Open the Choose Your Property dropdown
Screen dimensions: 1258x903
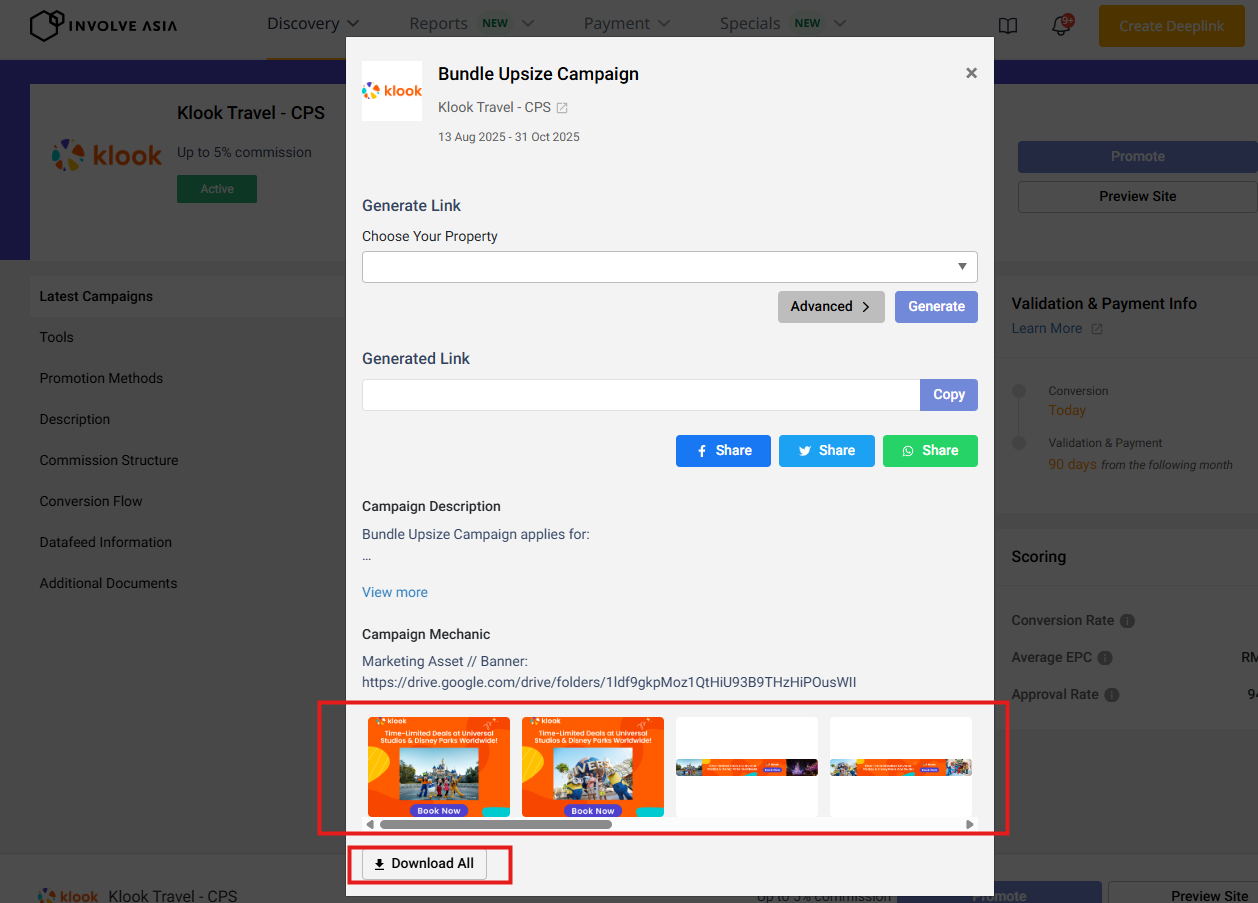670,267
